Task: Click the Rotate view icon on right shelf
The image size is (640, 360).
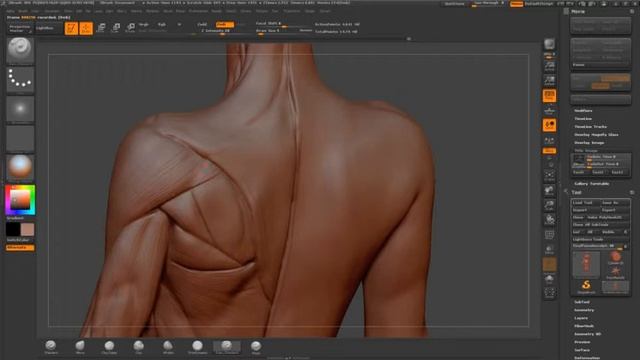Action: coord(549,220)
